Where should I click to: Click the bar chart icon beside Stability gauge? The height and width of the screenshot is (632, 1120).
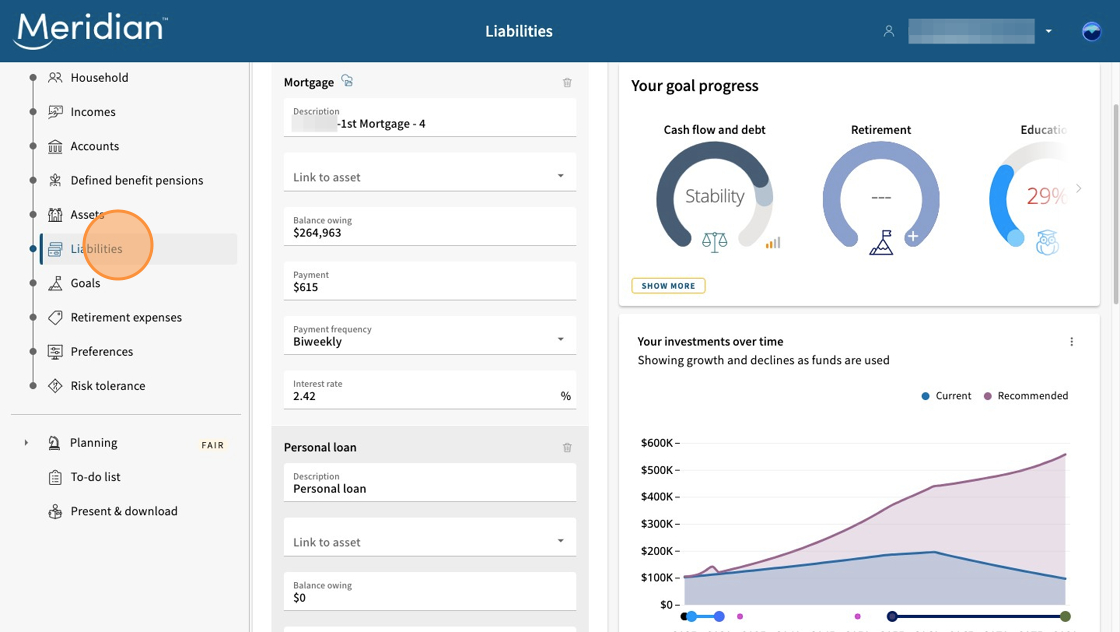[773, 243]
